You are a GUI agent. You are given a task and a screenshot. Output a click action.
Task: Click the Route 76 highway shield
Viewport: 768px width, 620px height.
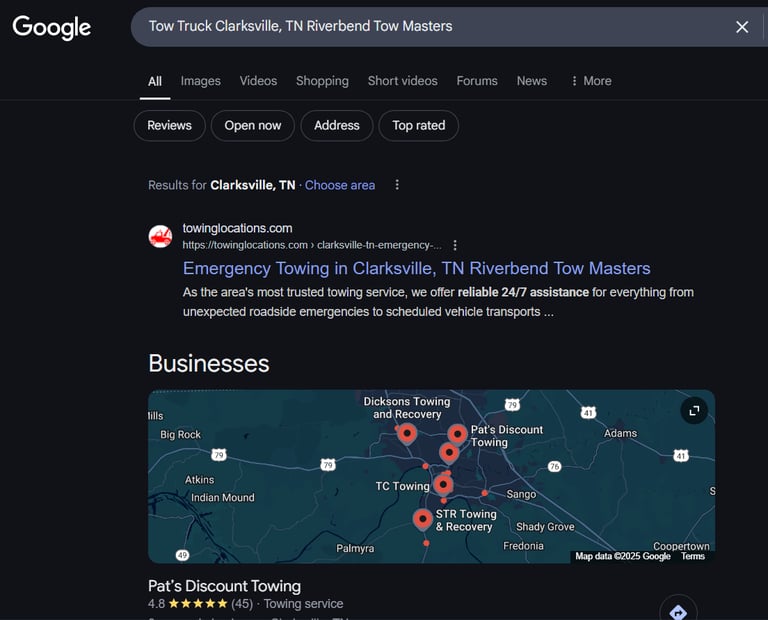click(x=554, y=466)
